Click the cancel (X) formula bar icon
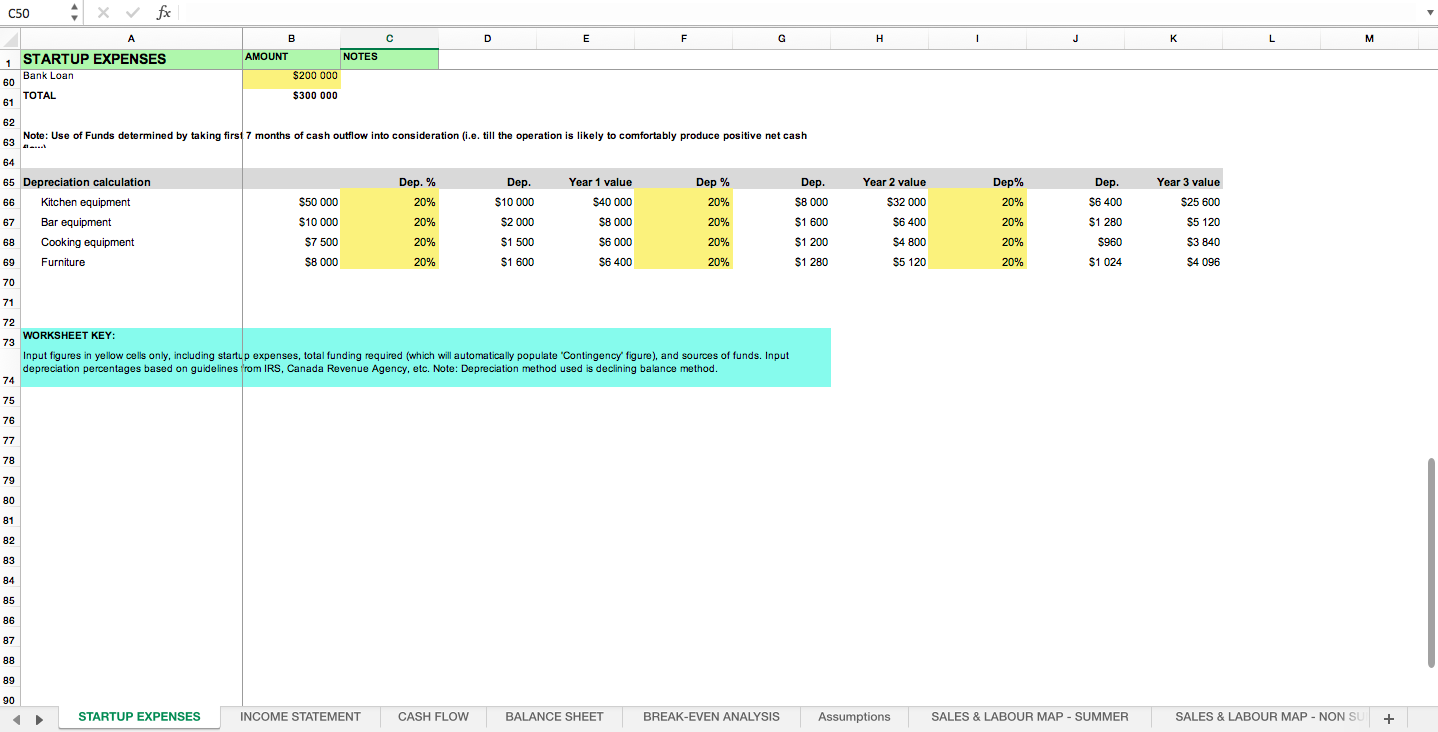The width and height of the screenshot is (1438, 732). 103,13
